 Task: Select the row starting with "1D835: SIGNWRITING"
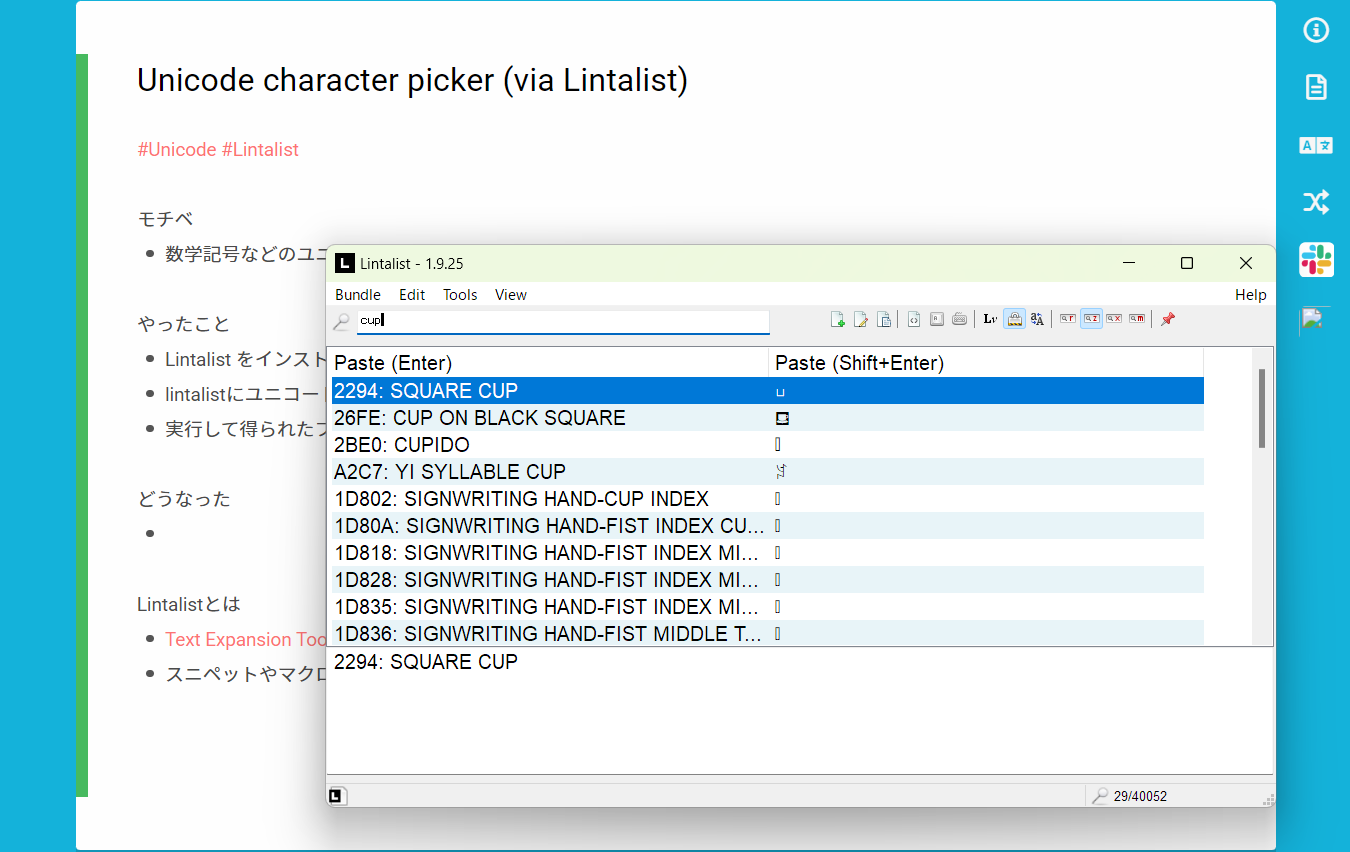(767, 607)
